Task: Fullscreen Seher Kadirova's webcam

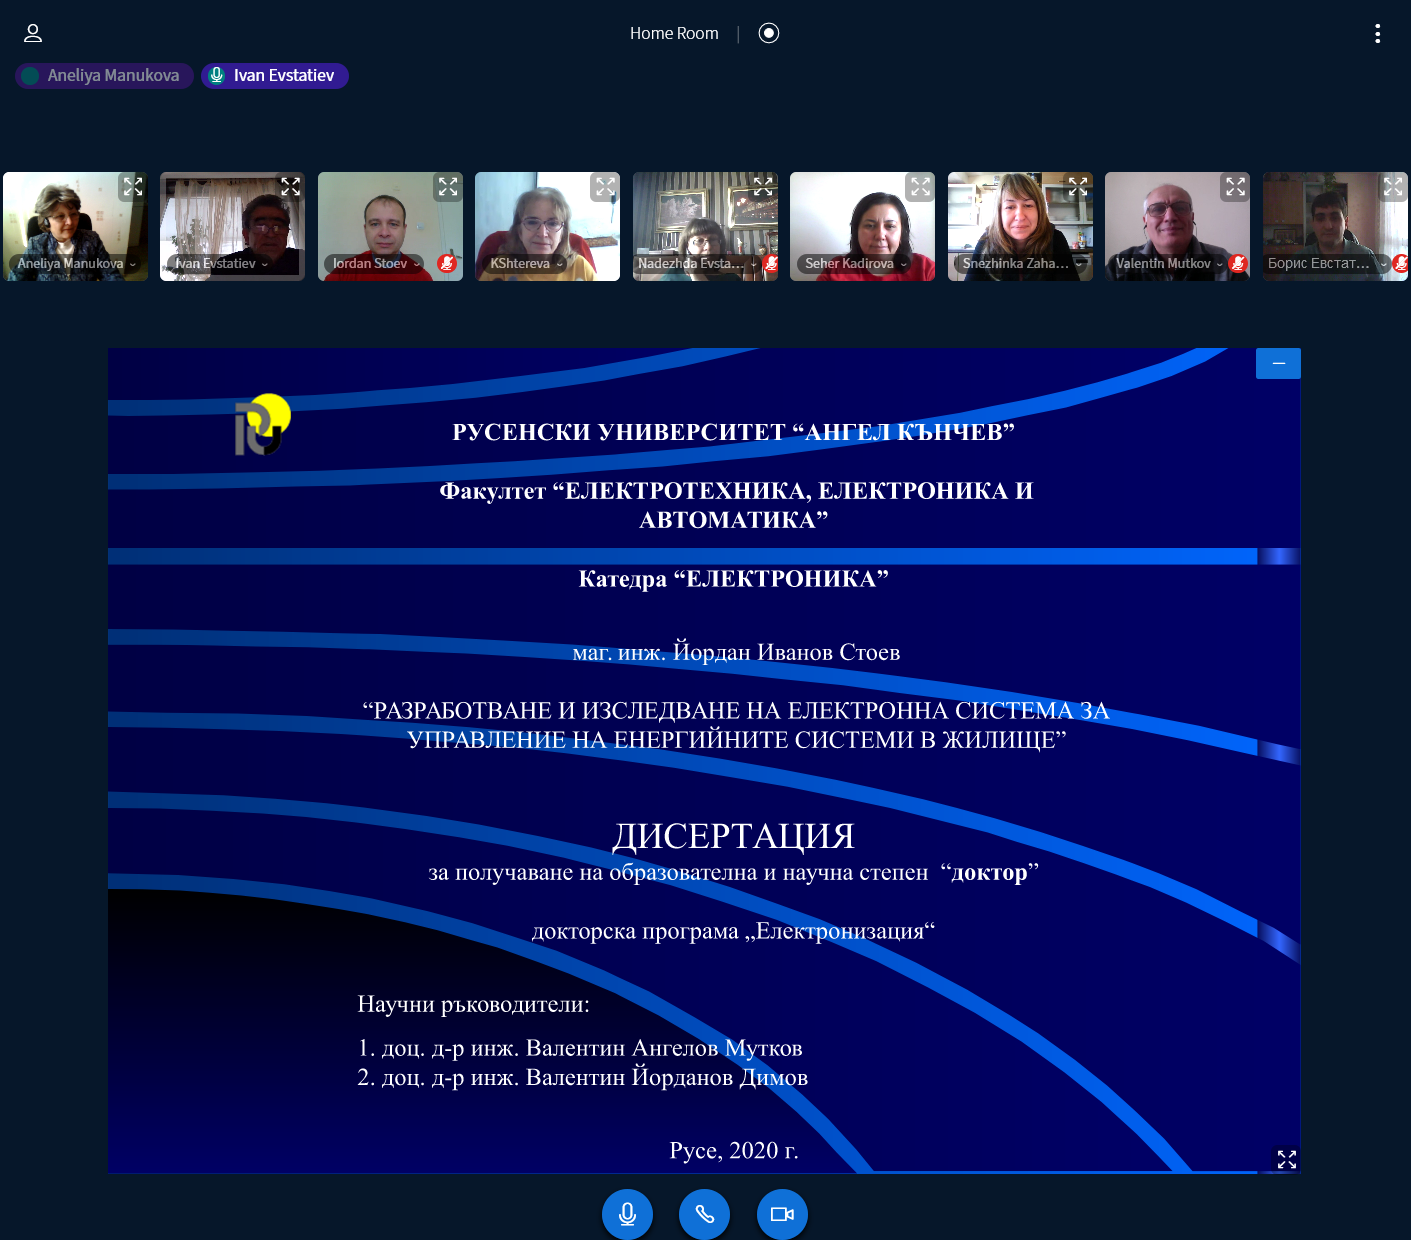Action: click(x=921, y=186)
